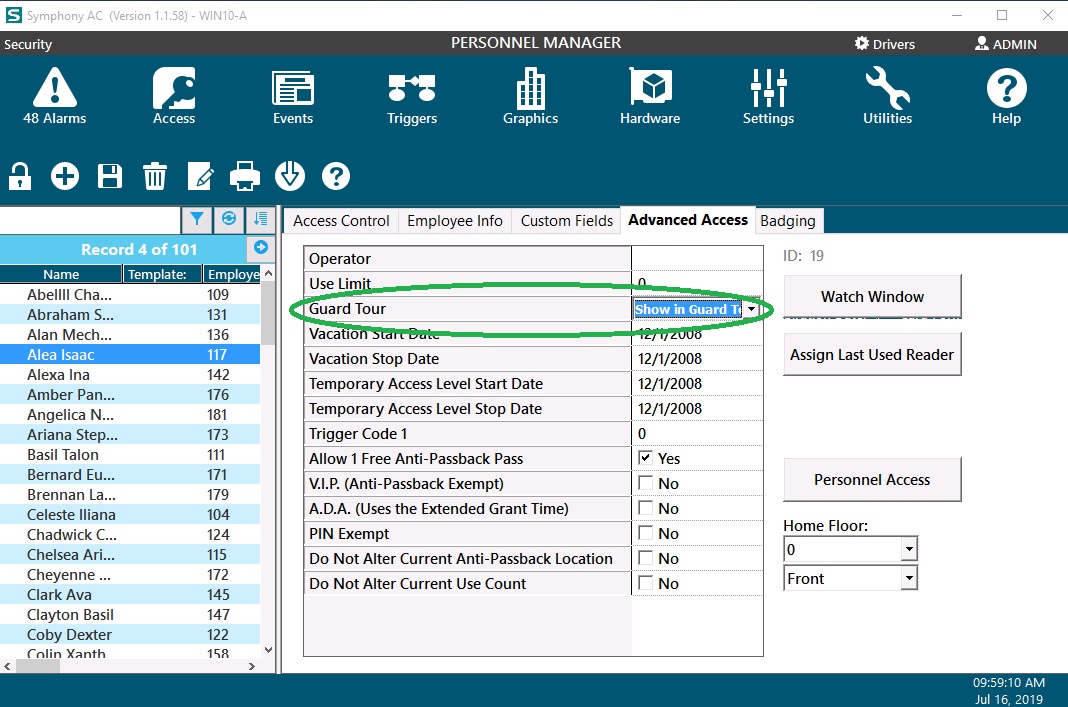Edit record using pencil icon
The height and width of the screenshot is (707, 1068).
point(200,176)
